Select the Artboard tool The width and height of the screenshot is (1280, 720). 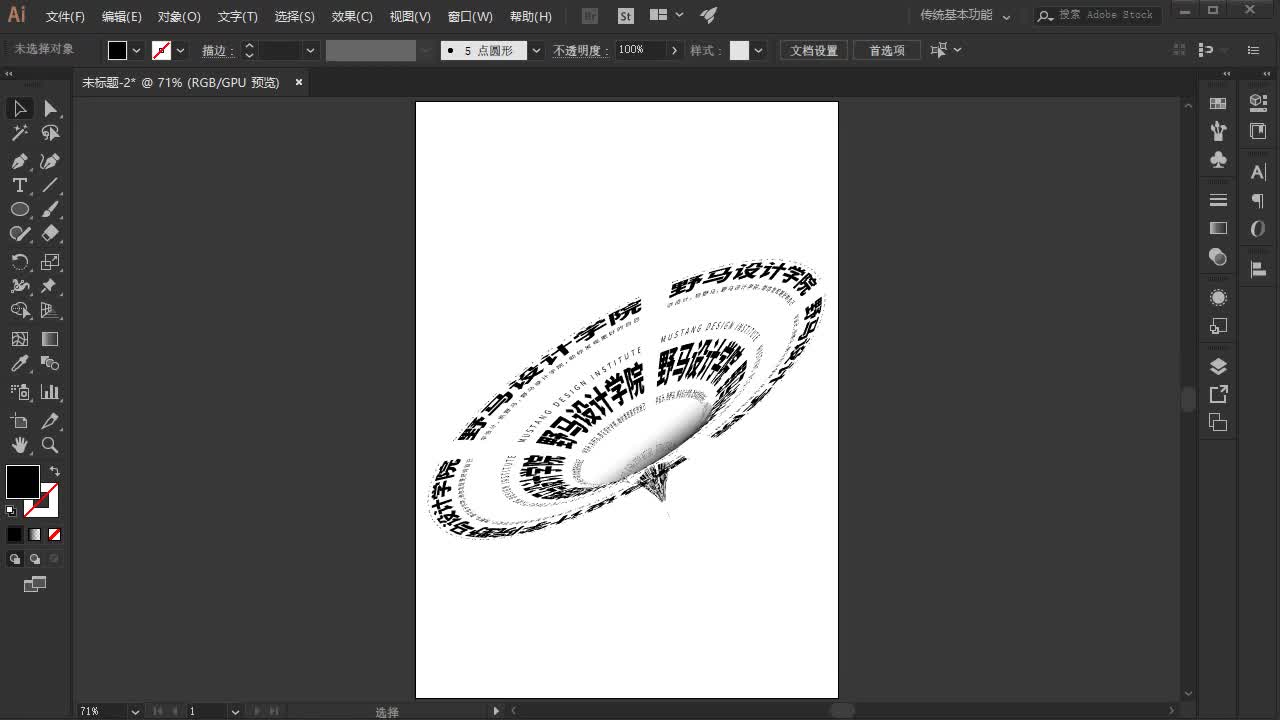click(x=20, y=421)
